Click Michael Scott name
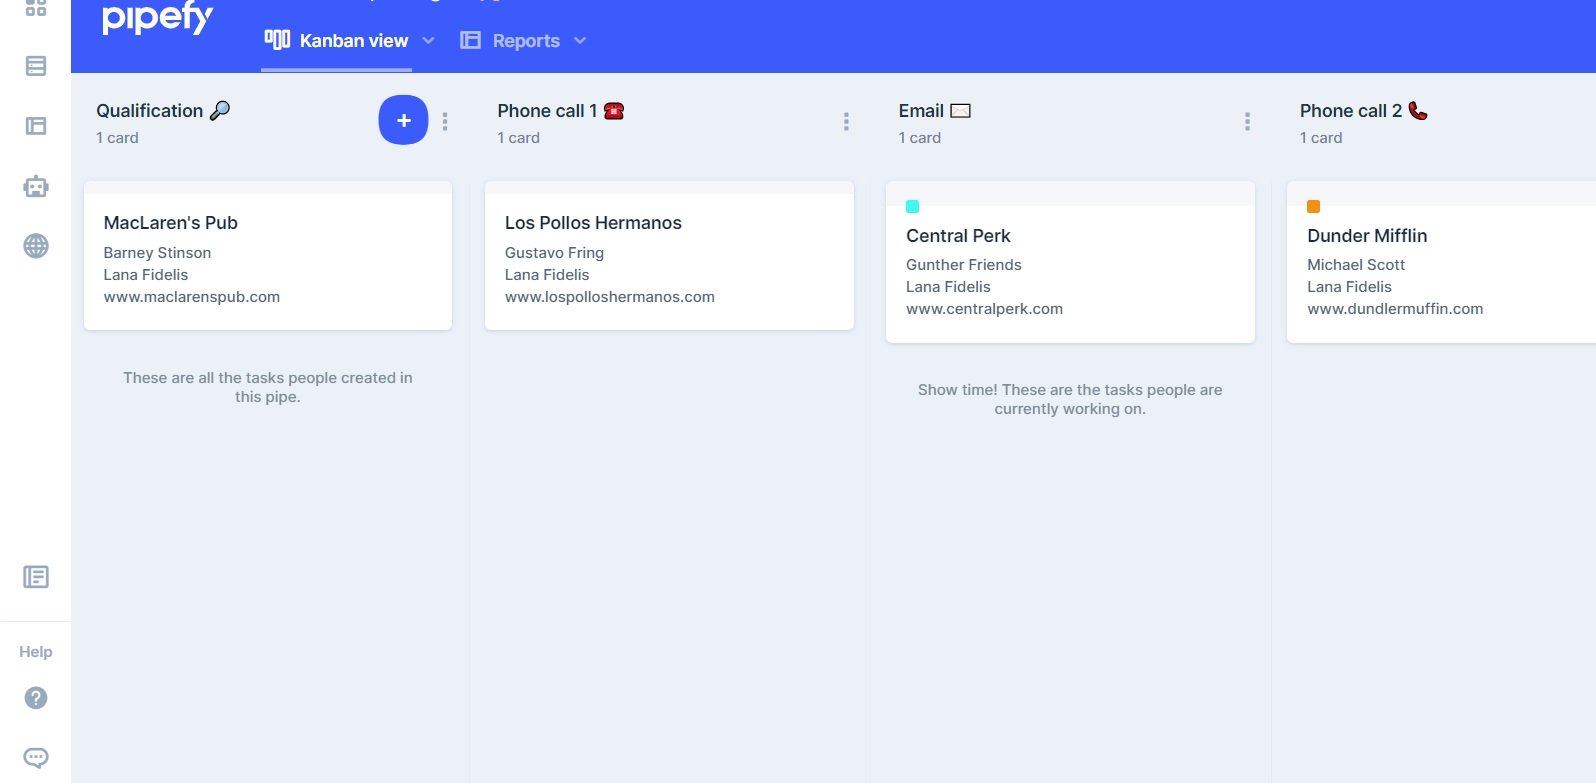 pos(1356,265)
